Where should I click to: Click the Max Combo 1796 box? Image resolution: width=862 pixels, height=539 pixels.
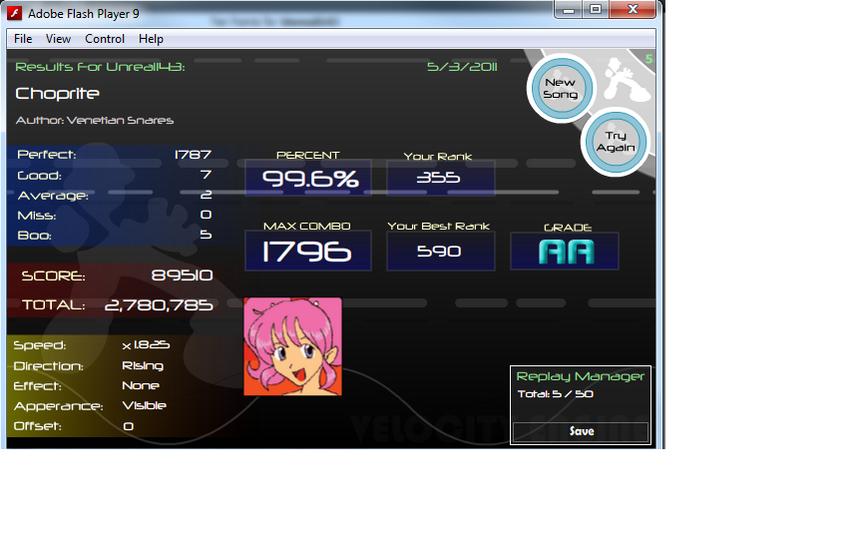[308, 251]
